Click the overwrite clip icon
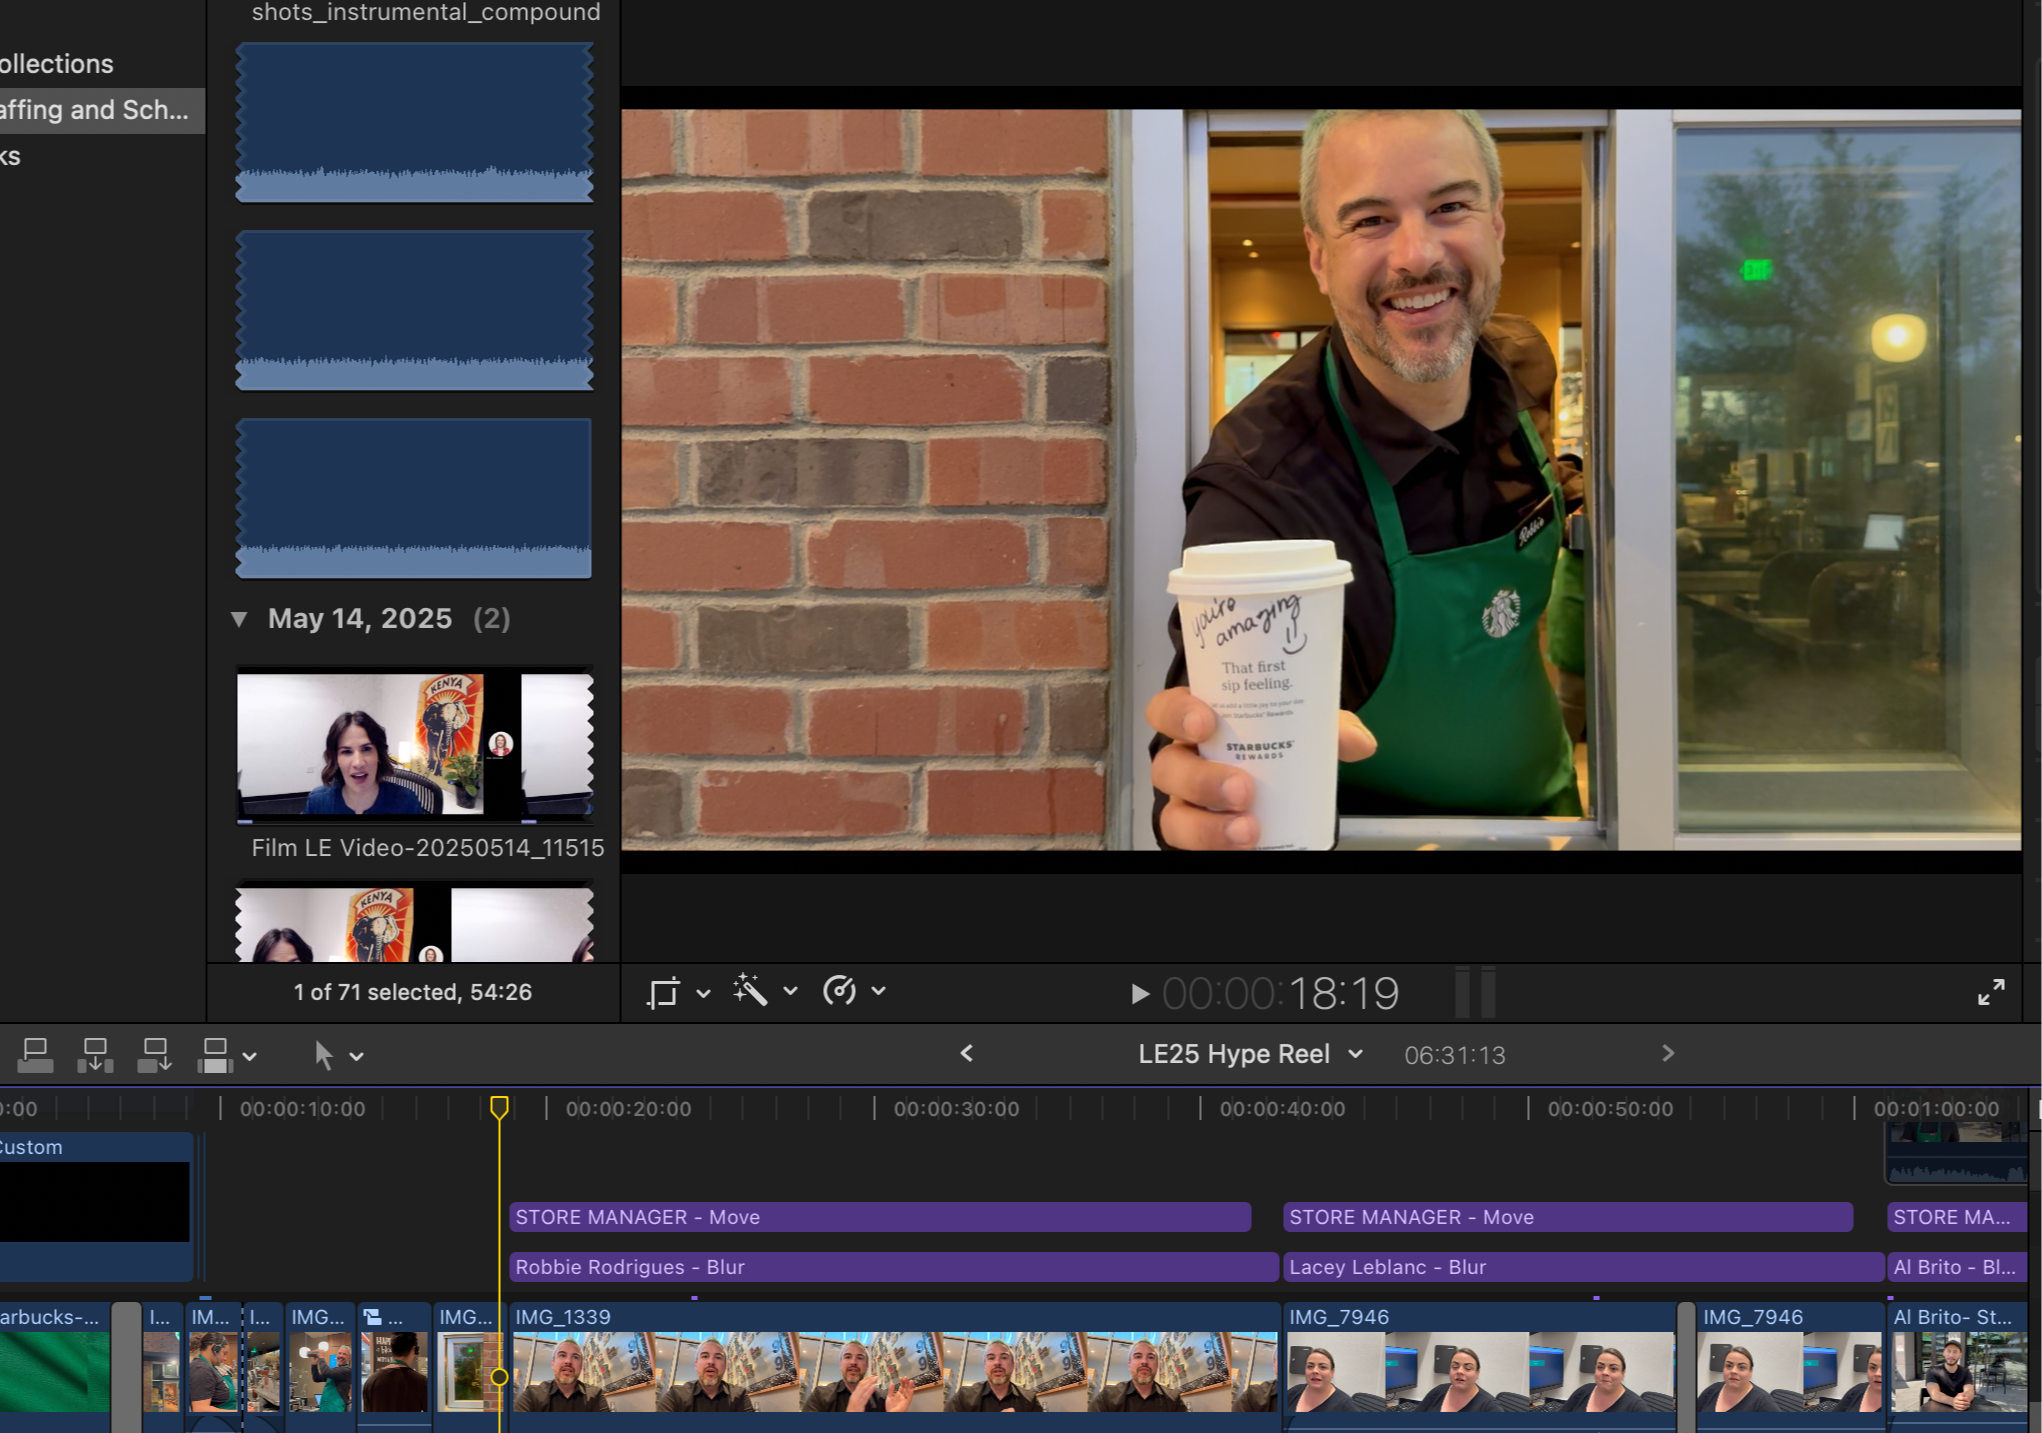Screen dimensions: 2042x1433 (x=215, y=1055)
